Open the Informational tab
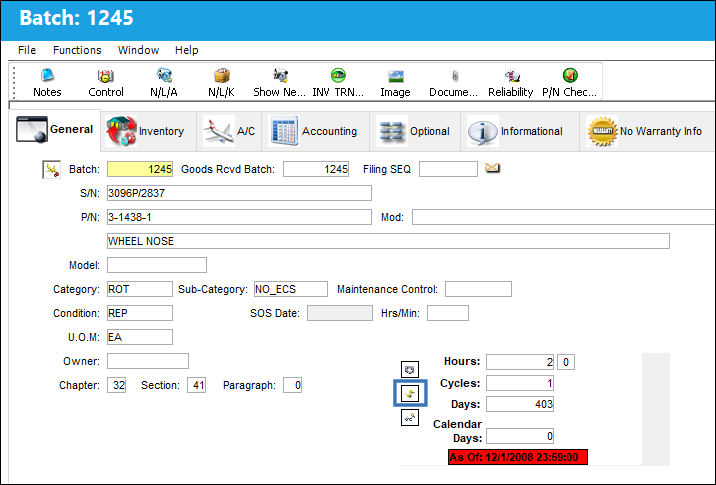 520,131
